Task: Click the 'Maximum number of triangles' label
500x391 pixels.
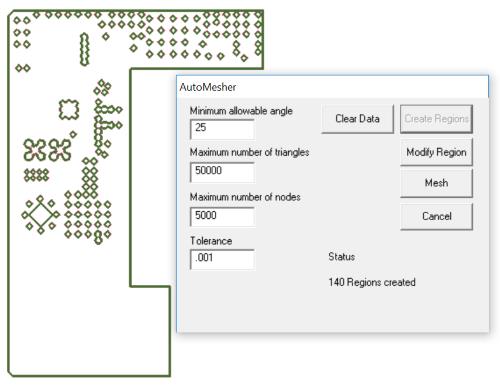Action: coord(249,152)
